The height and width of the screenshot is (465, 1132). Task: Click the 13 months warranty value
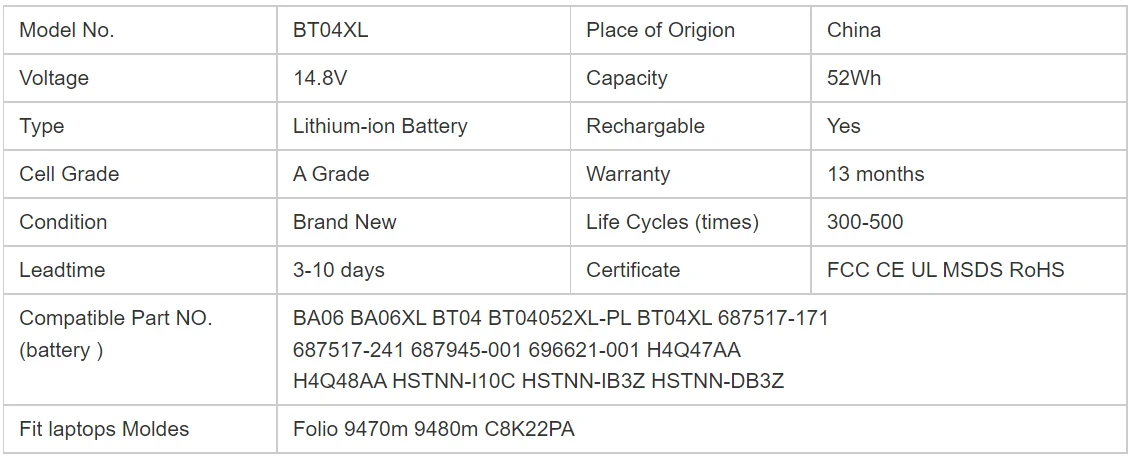pos(876,174)
